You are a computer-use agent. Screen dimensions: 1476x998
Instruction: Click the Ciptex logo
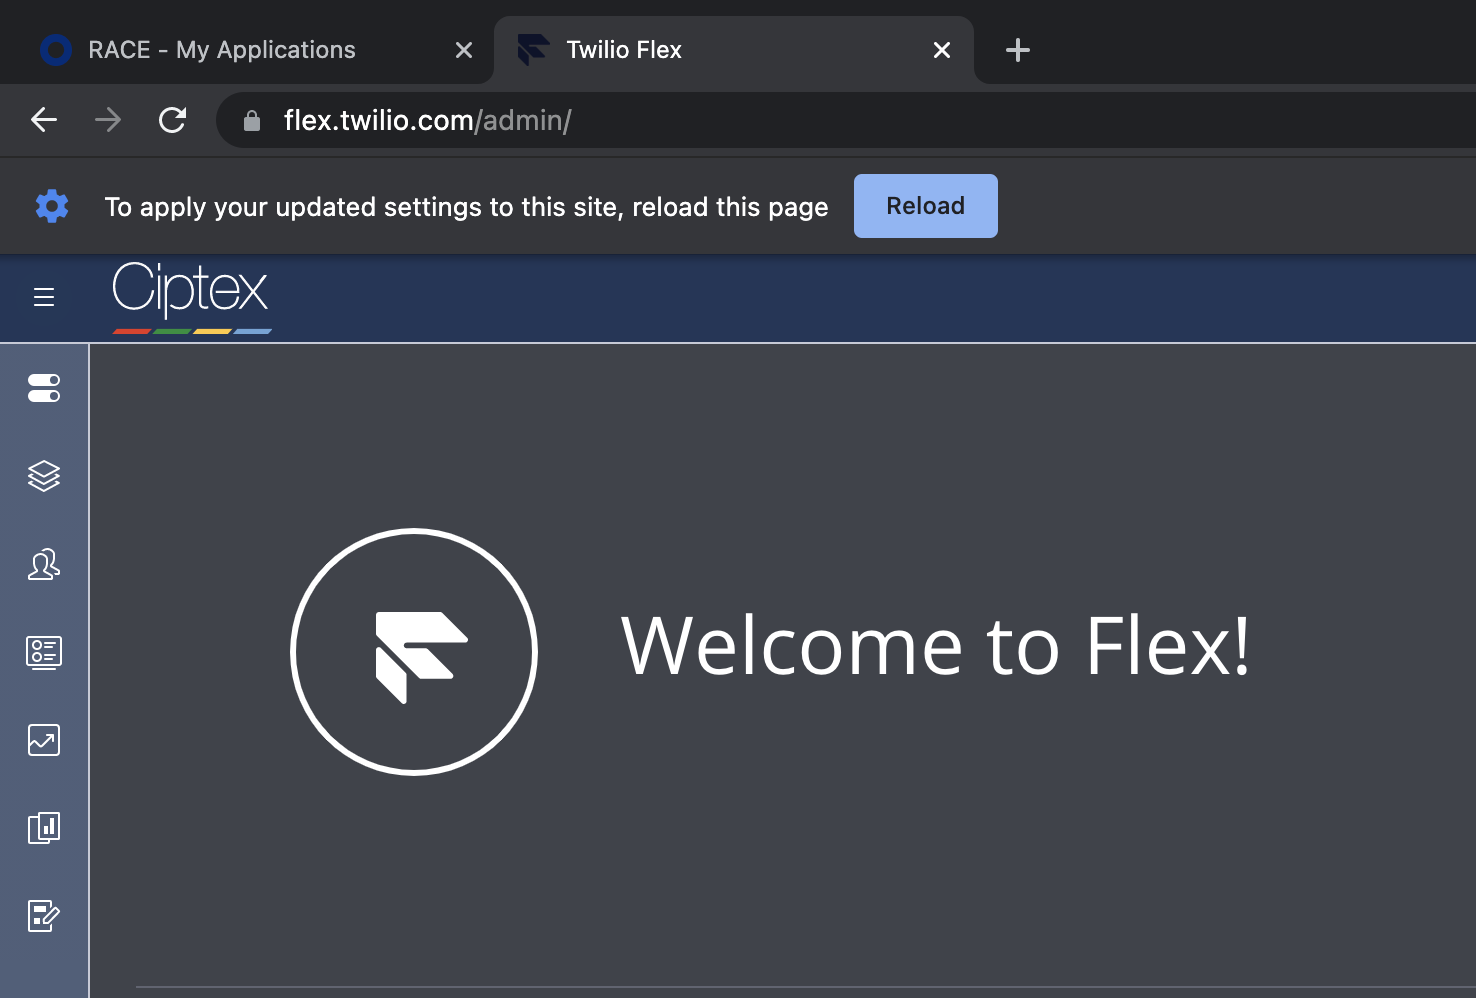tap(191, 297)
